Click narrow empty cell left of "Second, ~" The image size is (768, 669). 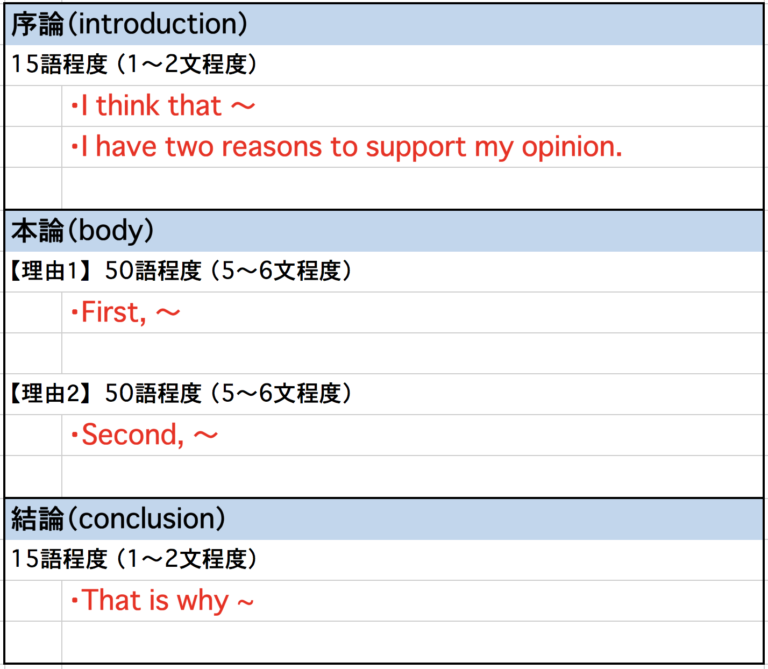[x=33, y=435]
